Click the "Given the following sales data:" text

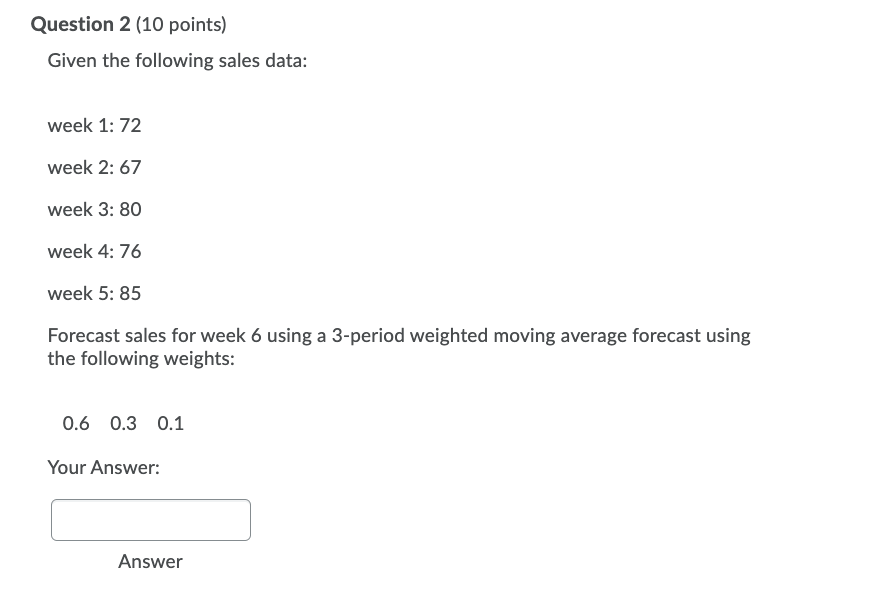[x=177, y=60]
